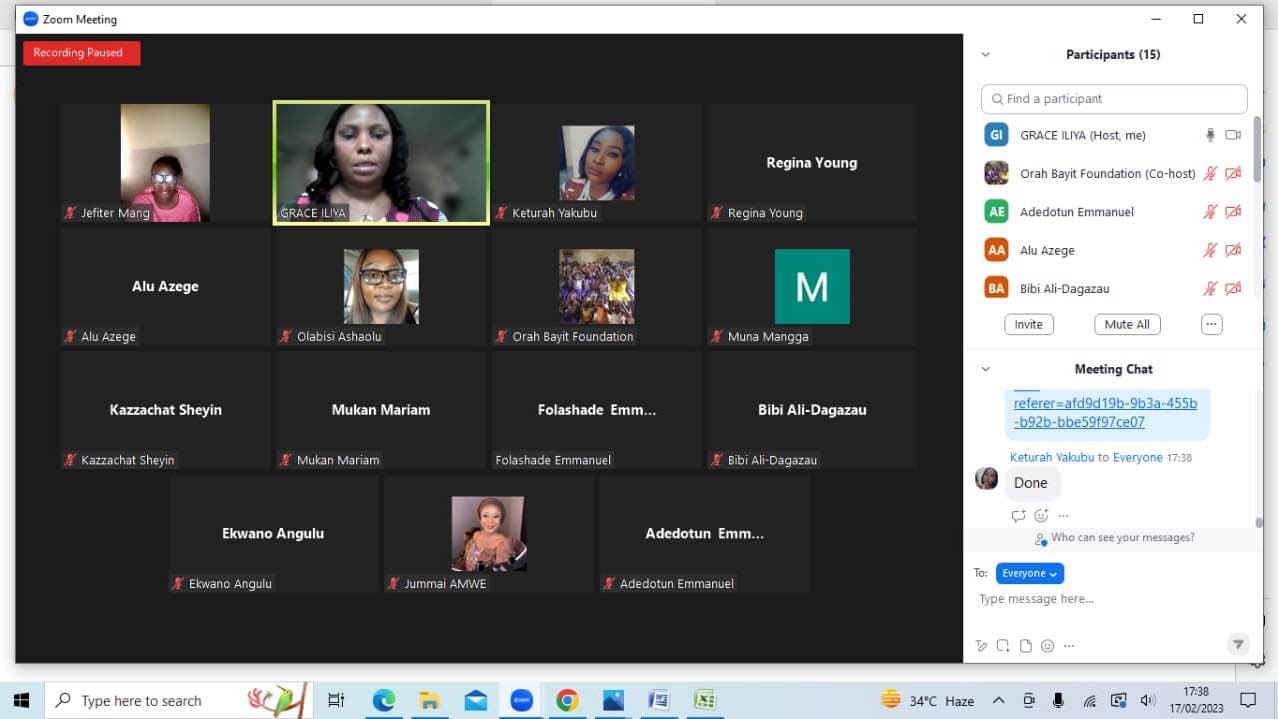This screenshot has width=1278, height=719.
Task: Click the Invite button
Action: point(1028,324)
